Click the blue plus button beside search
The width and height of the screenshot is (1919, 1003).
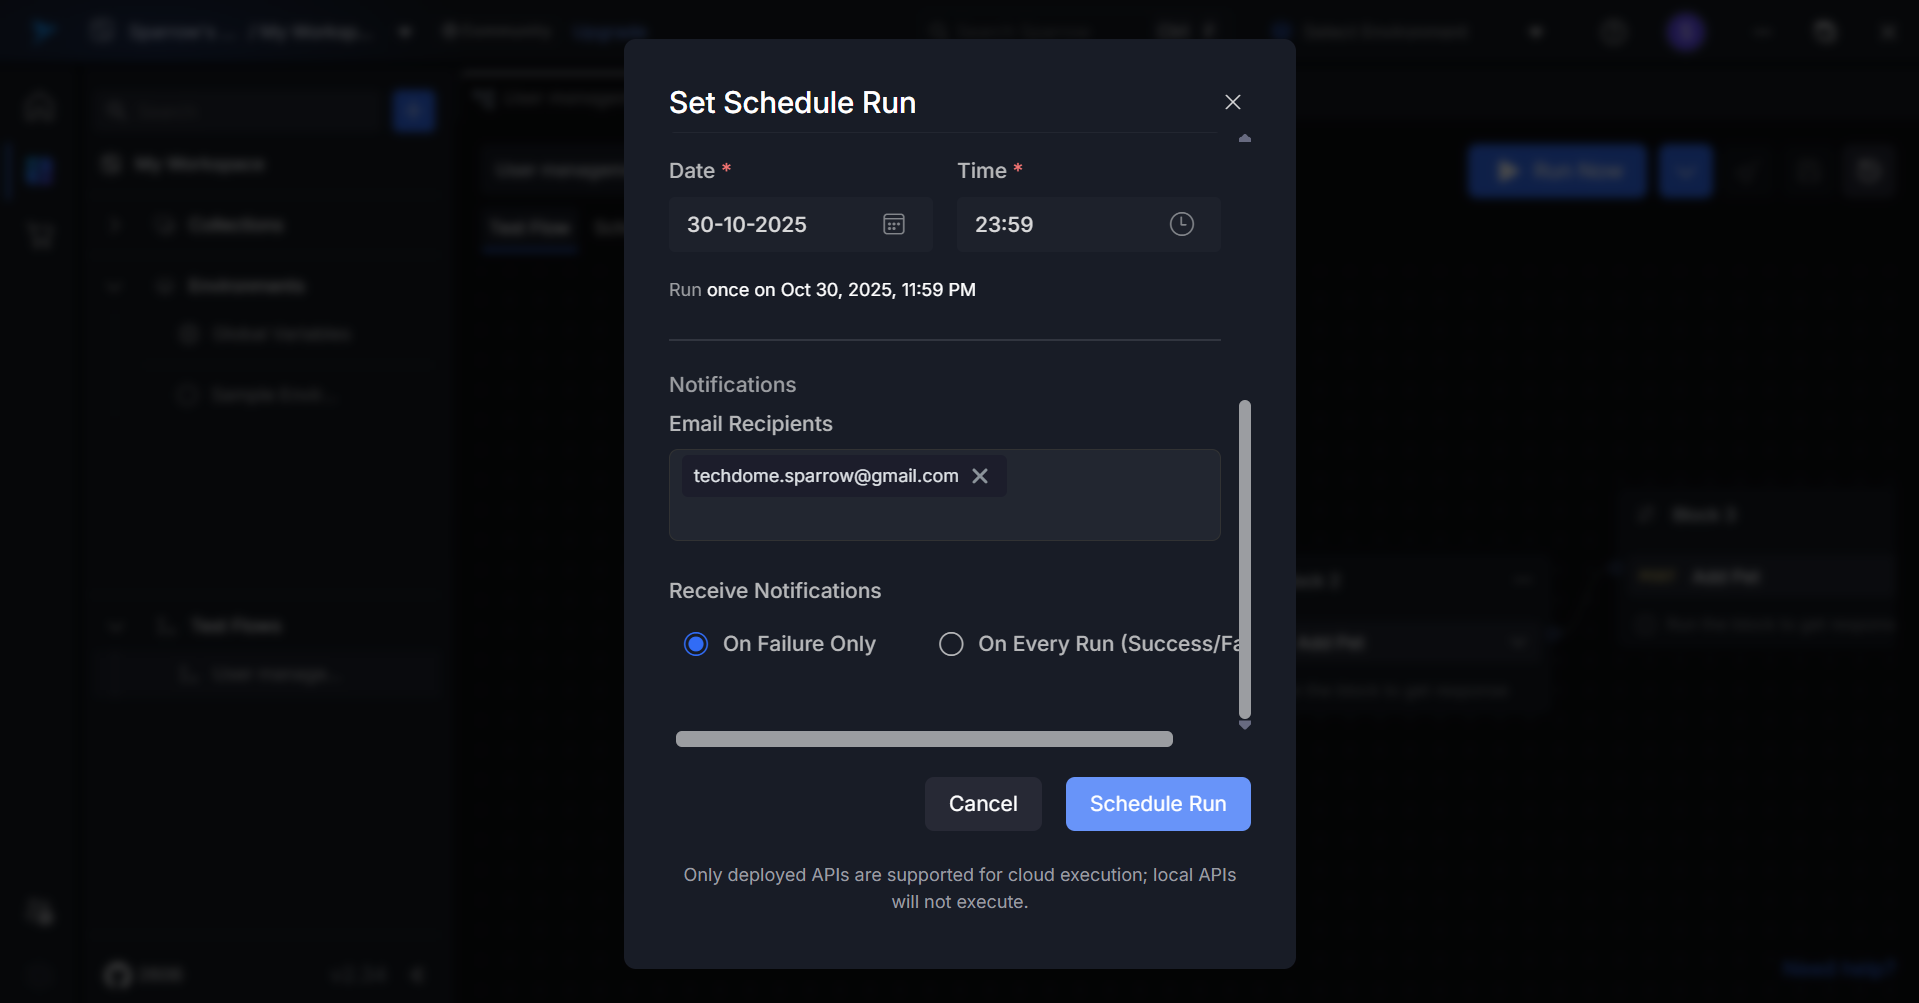413,110
